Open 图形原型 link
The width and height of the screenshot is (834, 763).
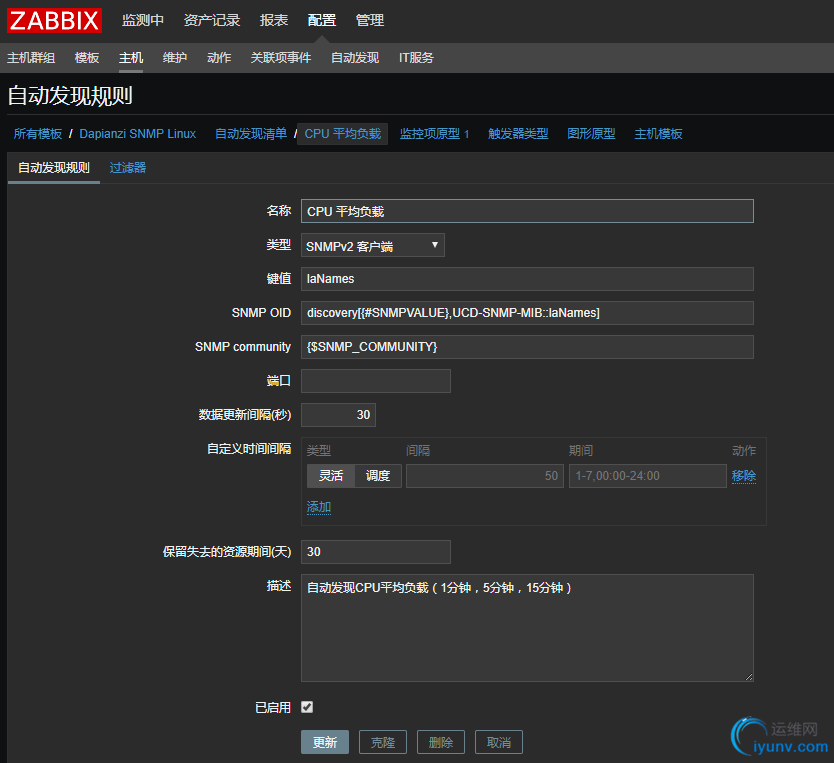[591, 133]
